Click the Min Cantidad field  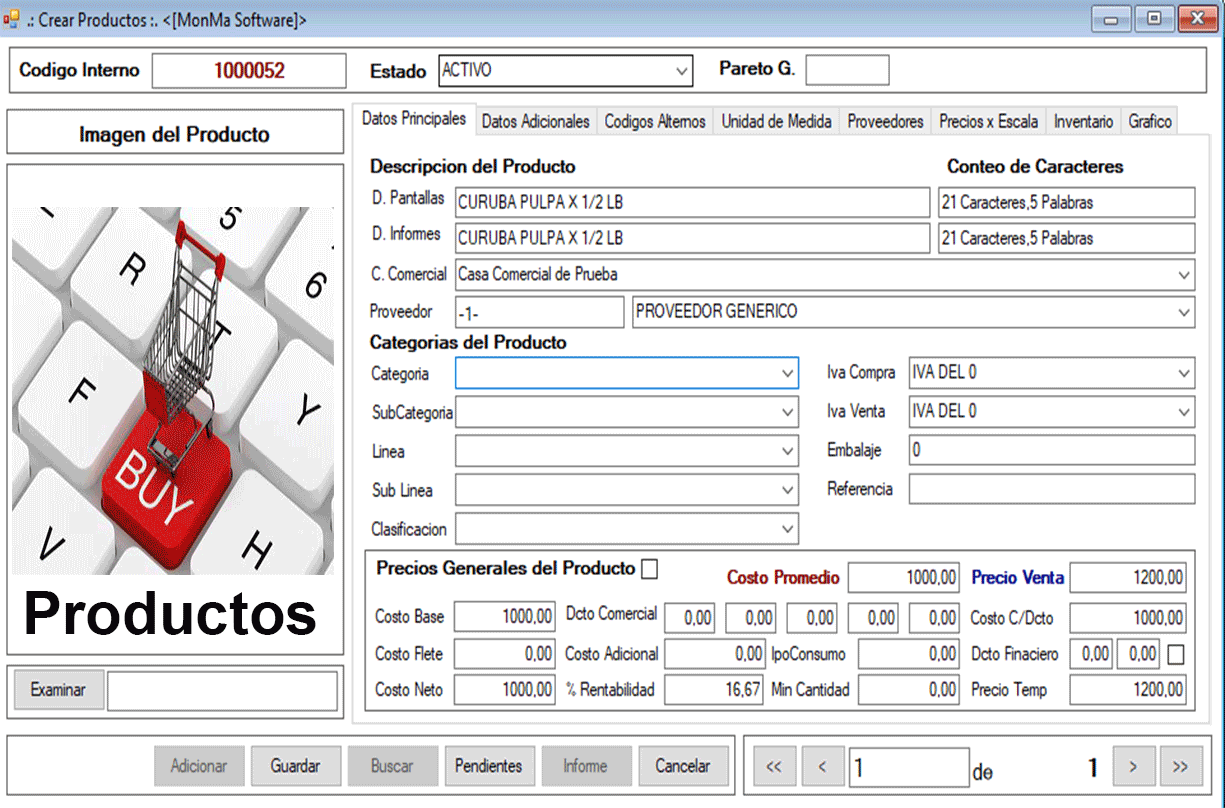pyautogui.click(x=909, y=690)
